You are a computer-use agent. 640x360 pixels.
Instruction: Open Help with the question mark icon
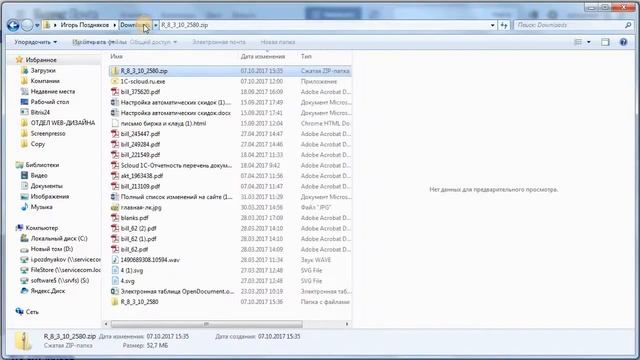pos(623,42)
